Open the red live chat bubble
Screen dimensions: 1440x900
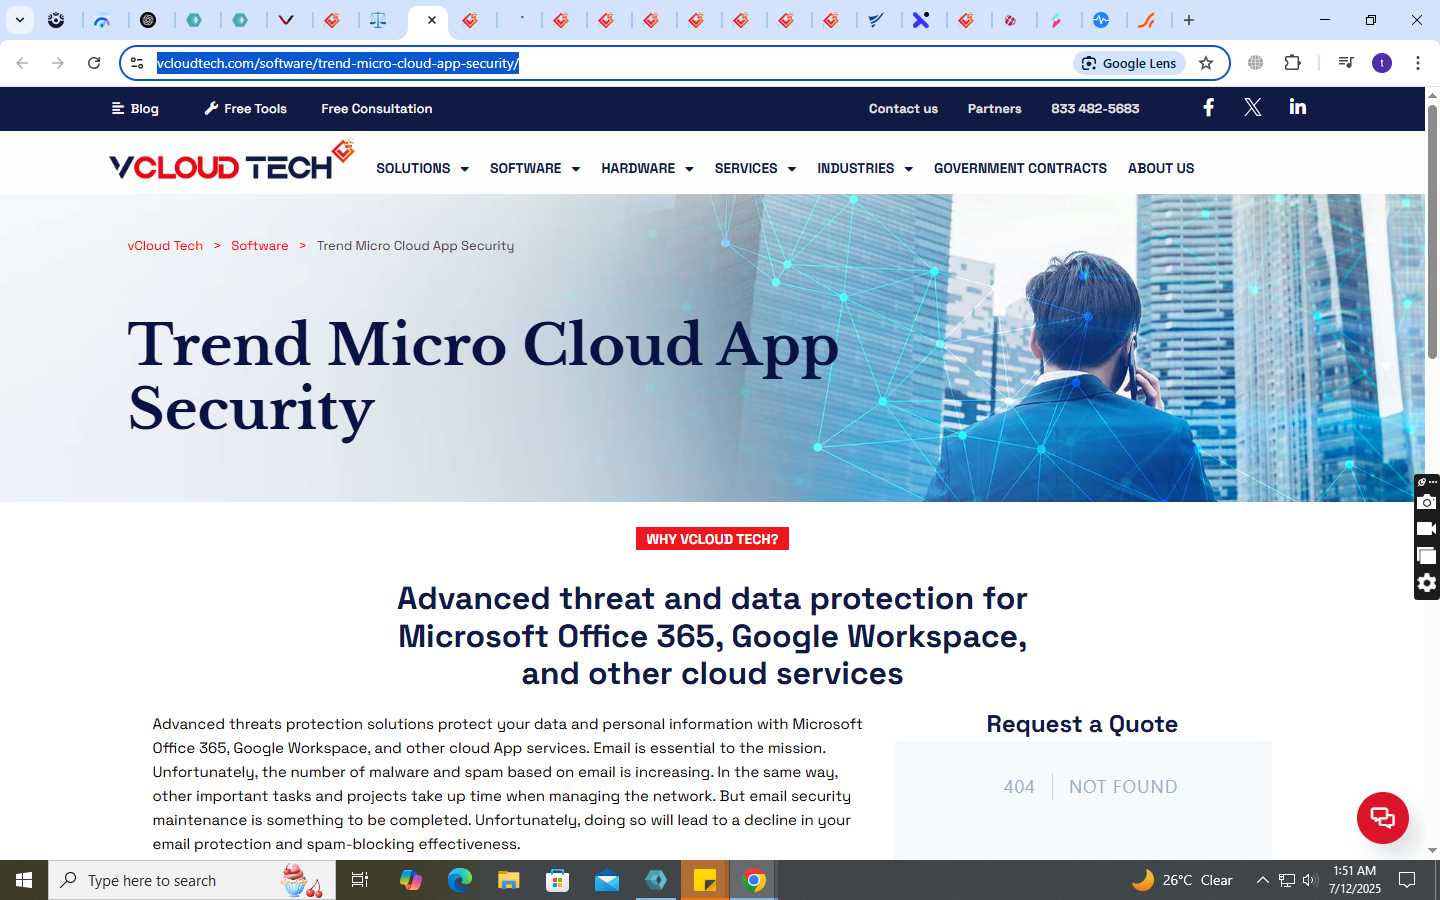(1382, 817)
